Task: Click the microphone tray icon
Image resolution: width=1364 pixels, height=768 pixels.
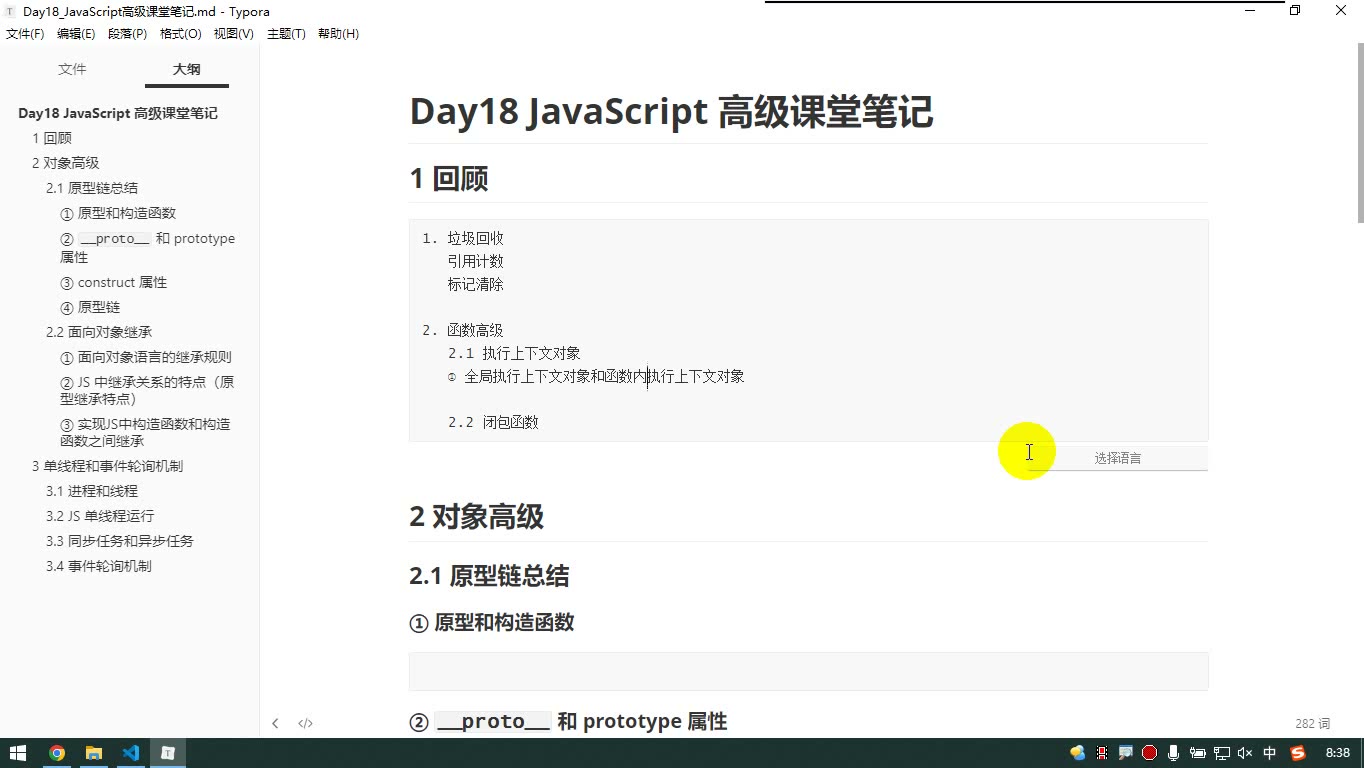Action: [1174, 753]
